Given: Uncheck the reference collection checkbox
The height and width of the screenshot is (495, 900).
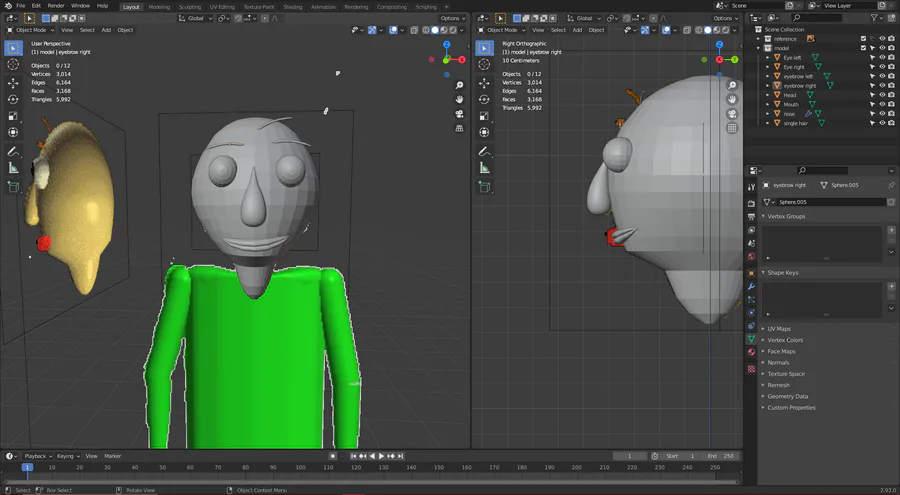Looking at the screenshot, I should 864,38.
